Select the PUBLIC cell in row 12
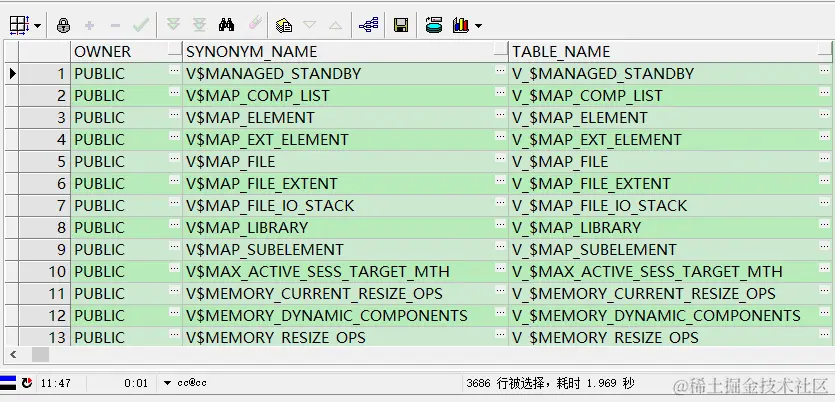The width and height of the screenshot is (835, 402). [x=126, y=315]
